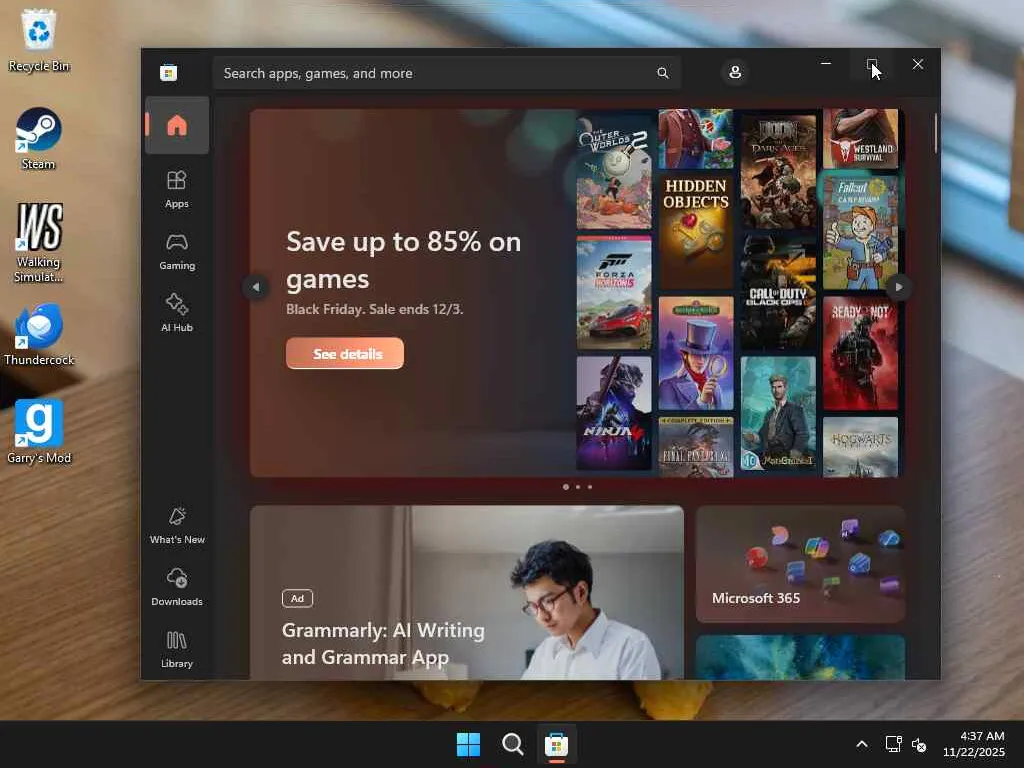Open the Ninja Gaiden 4 game tile
This screenshot has height=768, width=1024.
point(614,413)
